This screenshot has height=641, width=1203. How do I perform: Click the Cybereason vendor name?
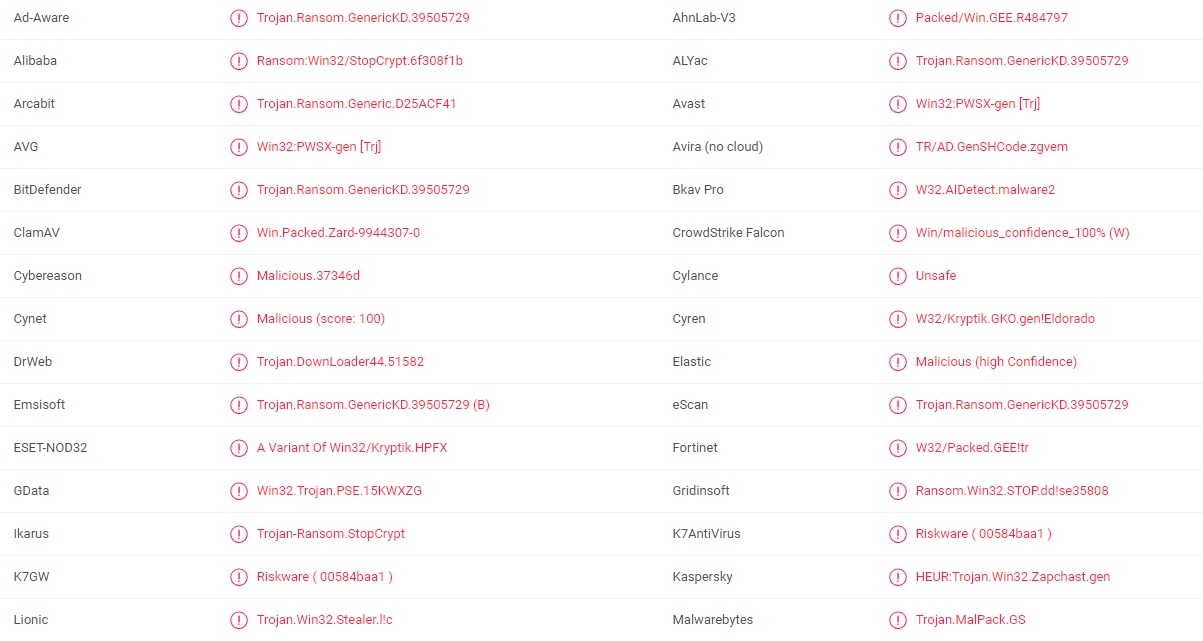click(48, 276)
